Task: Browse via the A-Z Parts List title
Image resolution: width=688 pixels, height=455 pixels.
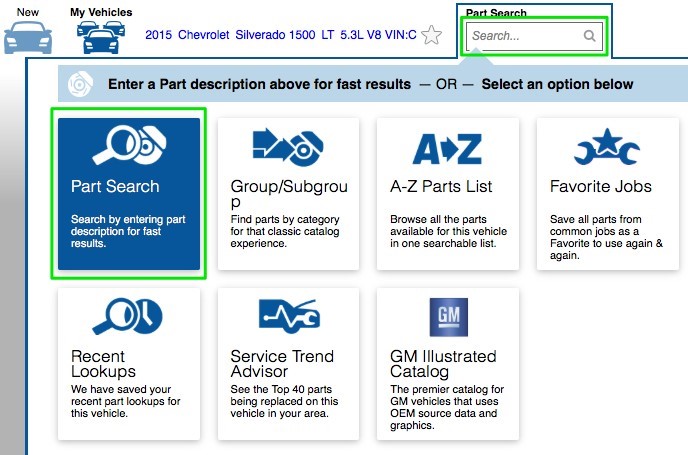Action: 441,186
